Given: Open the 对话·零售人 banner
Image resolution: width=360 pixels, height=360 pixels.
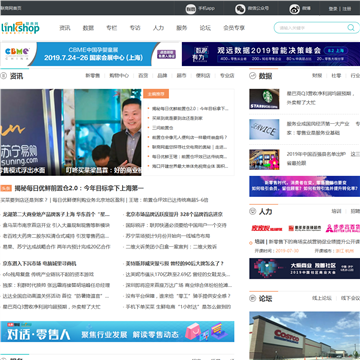Looking at the screenshot, I should pos(117,332).
